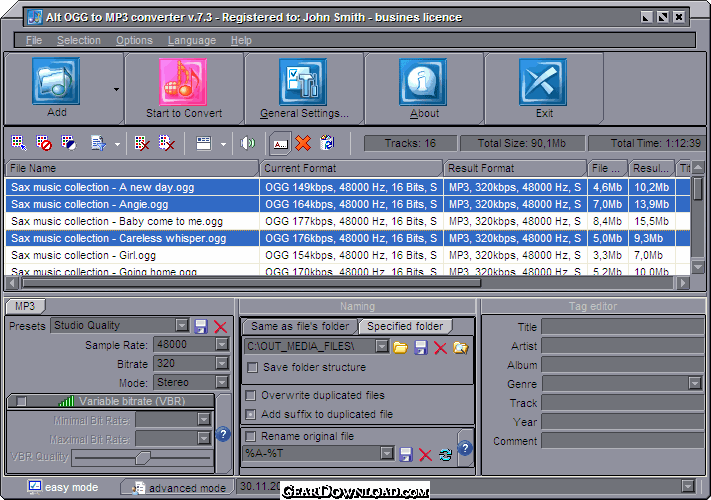The height and width of the screenshot is (500, 711).
Task: Click the list view layout icon
Action: tap(204, 143)
